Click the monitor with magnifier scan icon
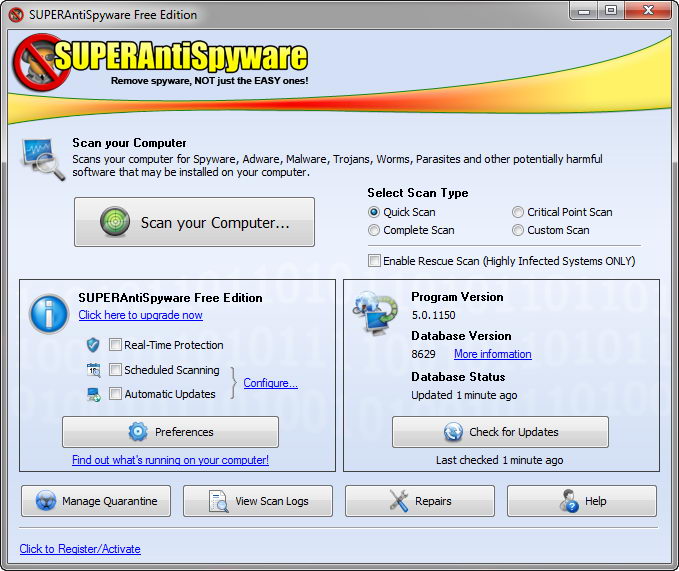This screenshot has width=679, height=571. 43,159
